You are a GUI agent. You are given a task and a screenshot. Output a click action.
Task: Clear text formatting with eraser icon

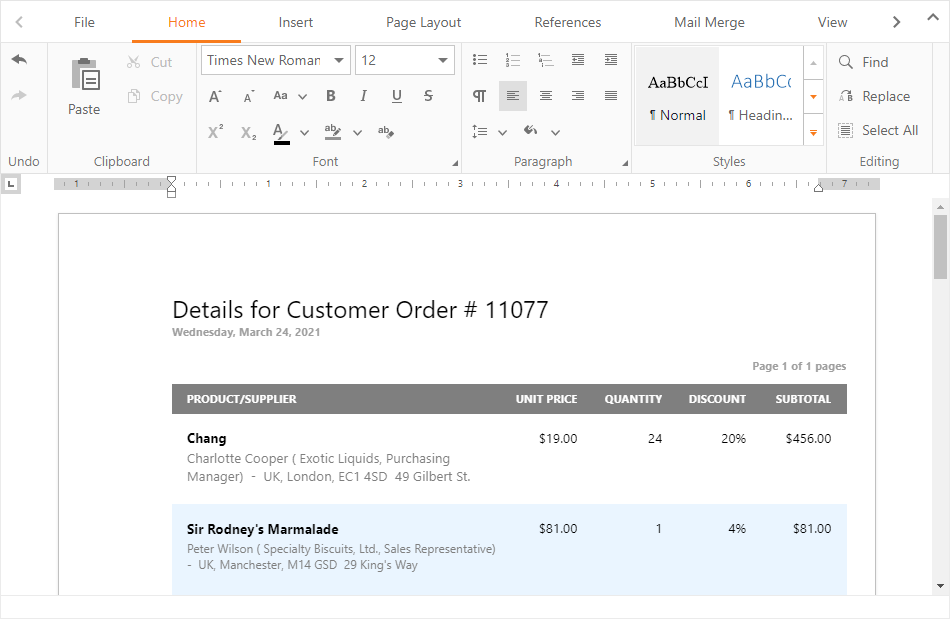pos(386,131)
